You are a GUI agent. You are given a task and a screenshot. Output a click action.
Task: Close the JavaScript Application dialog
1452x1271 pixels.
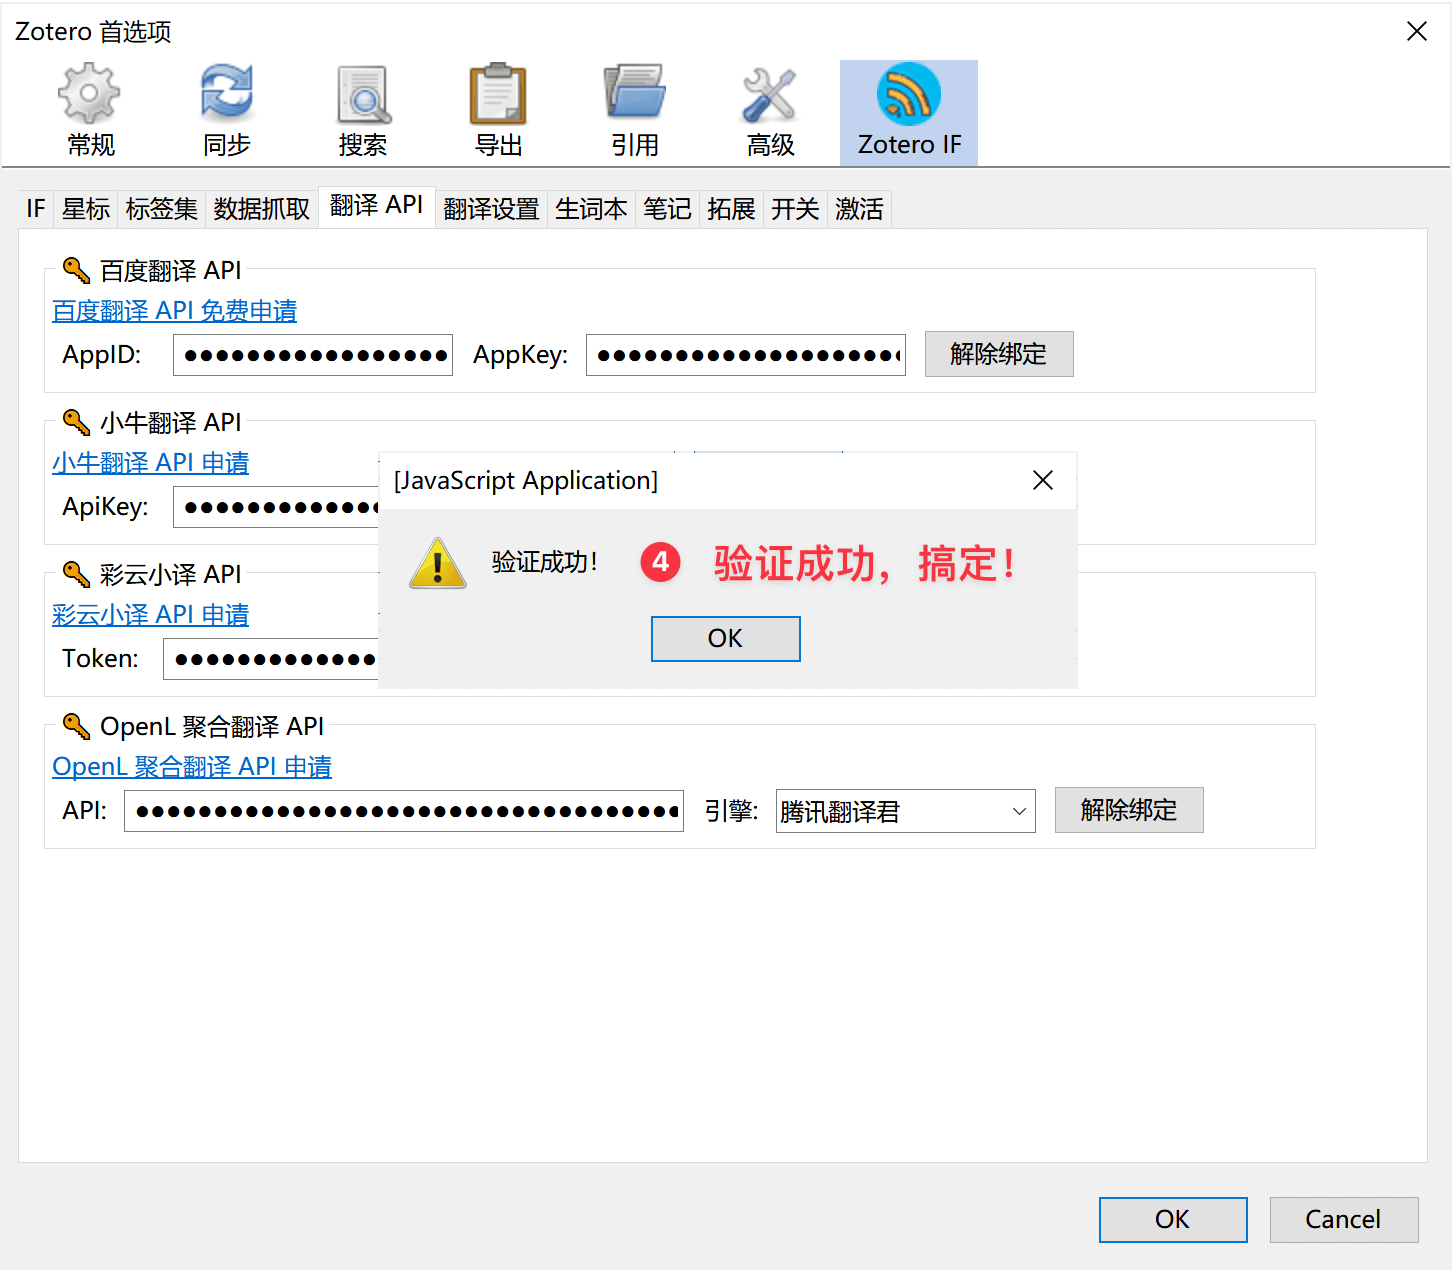(x=1043, y=481)
